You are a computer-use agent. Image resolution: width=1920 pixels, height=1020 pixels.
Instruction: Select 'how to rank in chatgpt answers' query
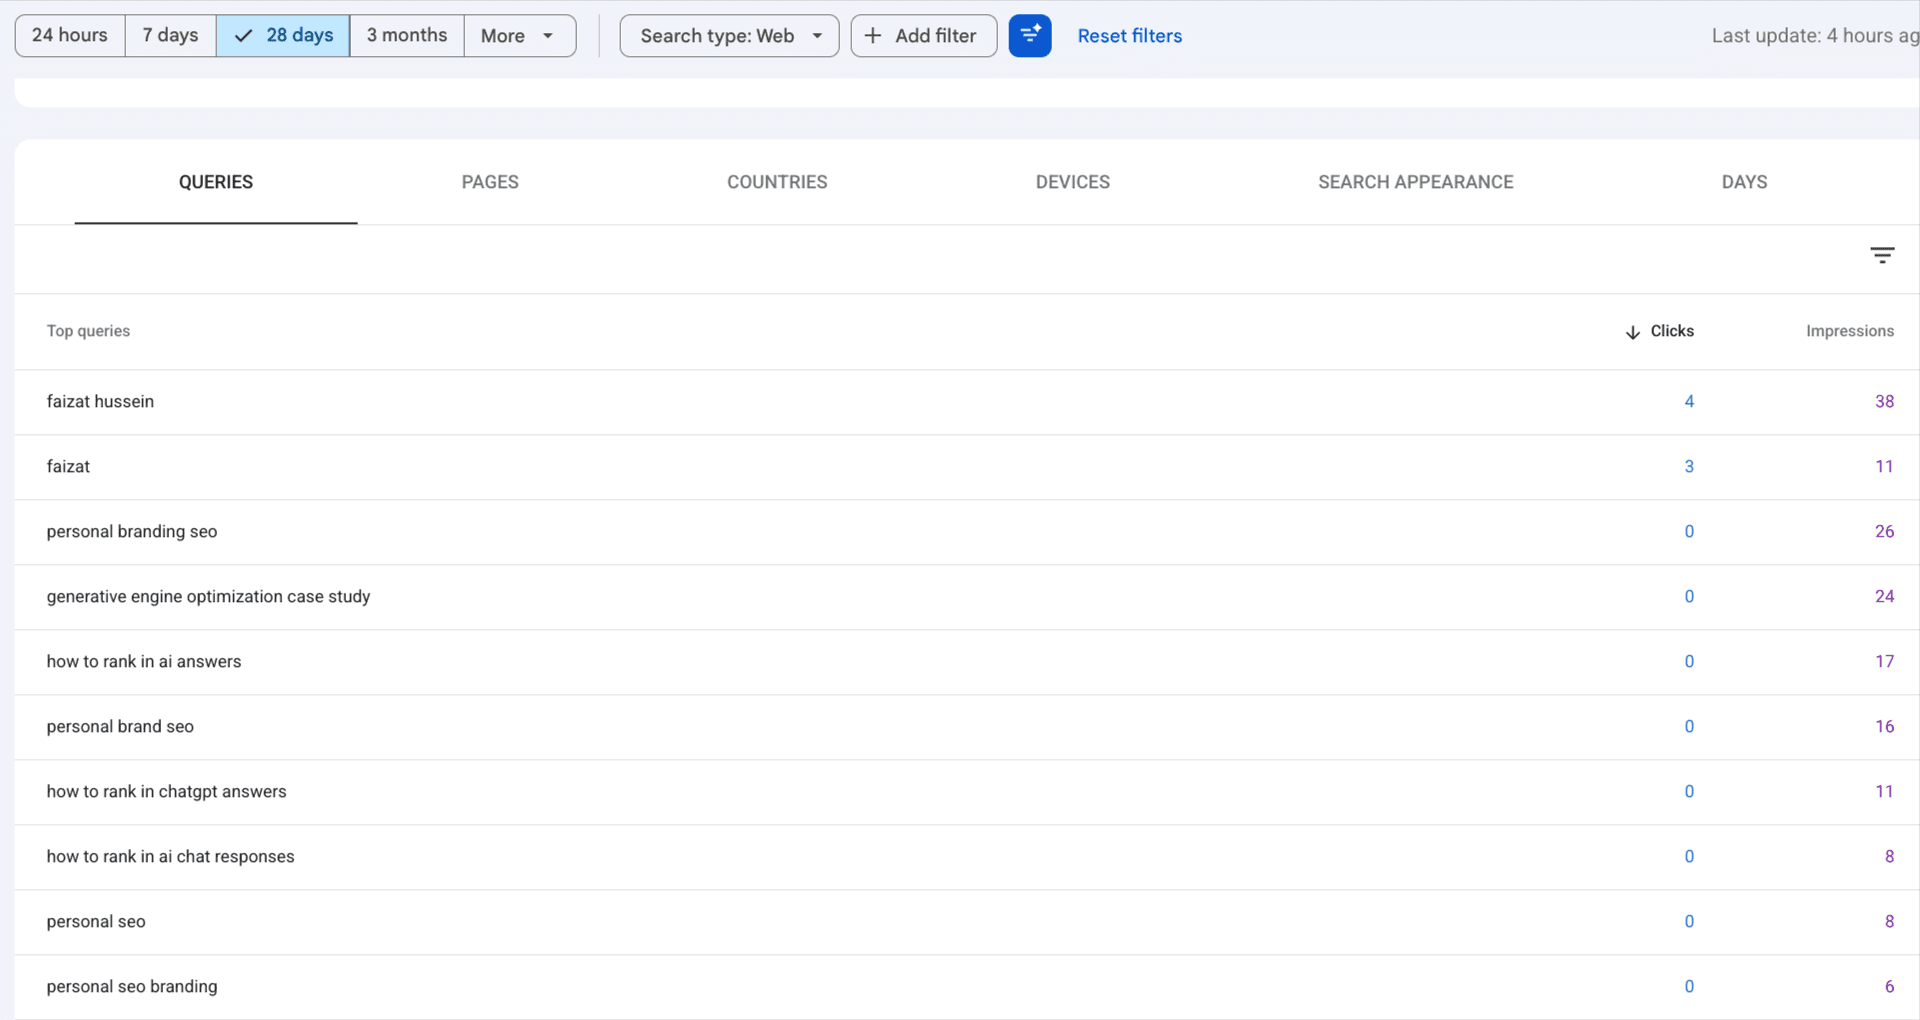(967, 792)
